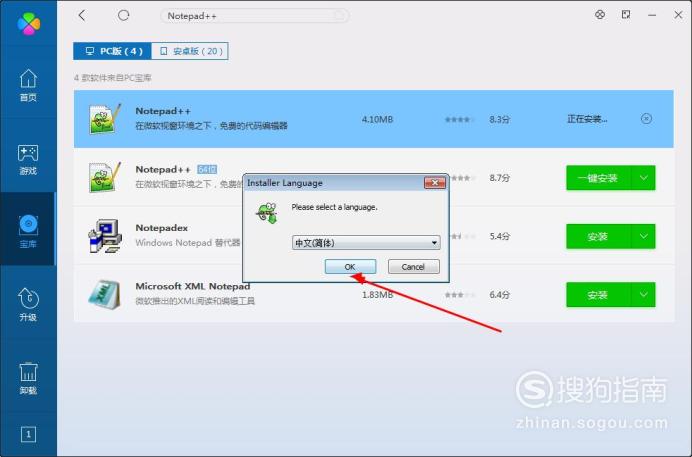Click the Notepadex app icon
The image size is (692, 457).
click(x=105, y=236)
